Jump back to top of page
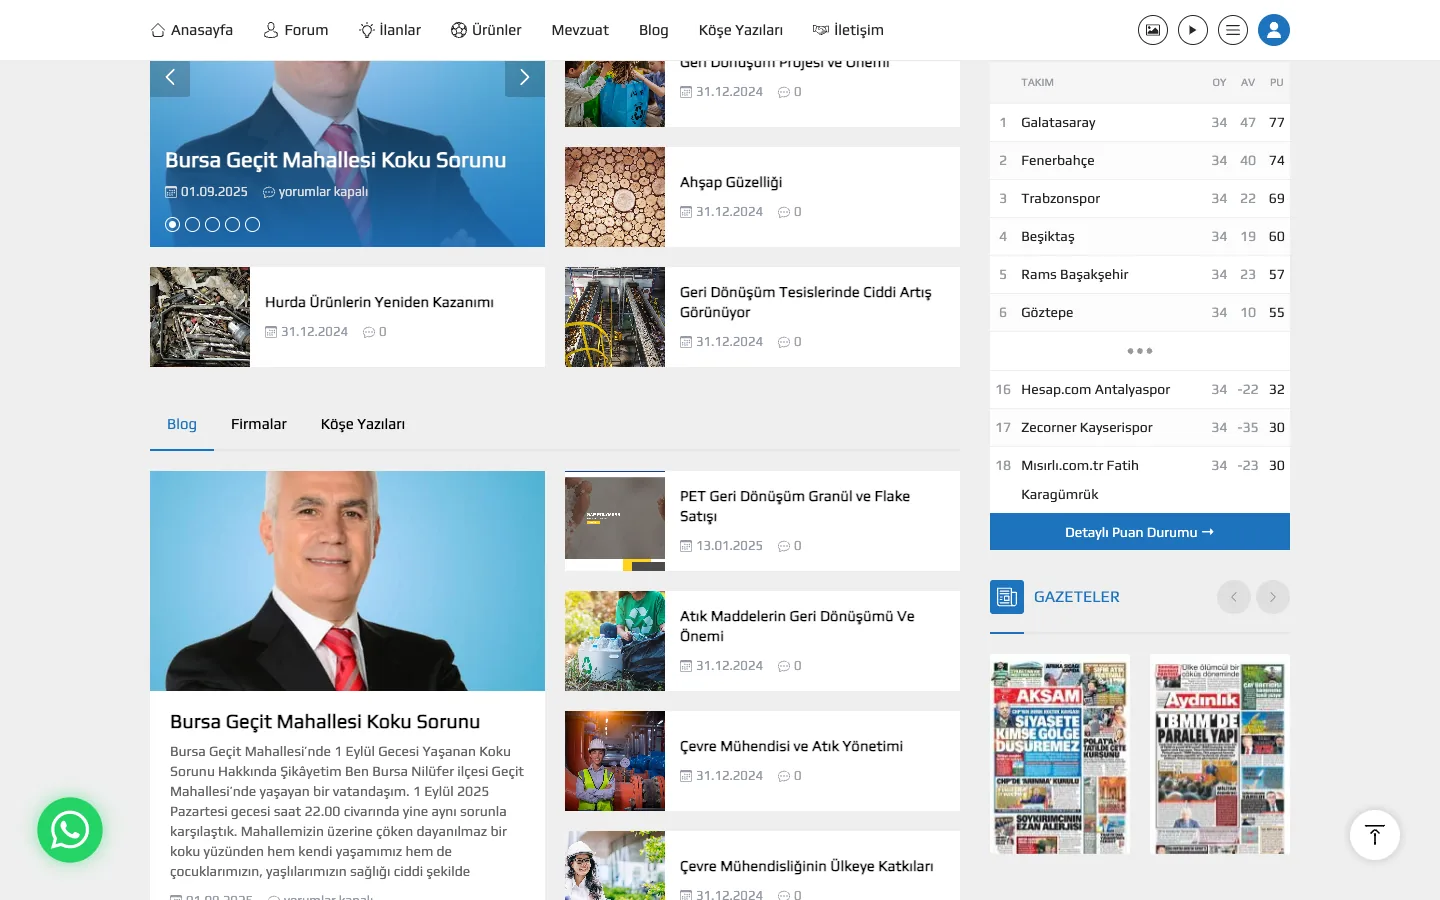The width and height of the screenshot is (1440, 900). (1375, 835)
